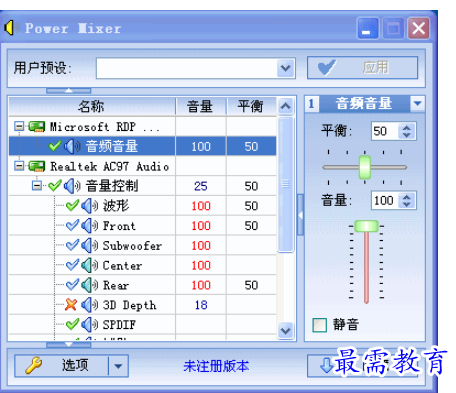456x393 pixels.
Task: Collapse the Realtek AC97 Audio node
Action: [x=19, y=166]
